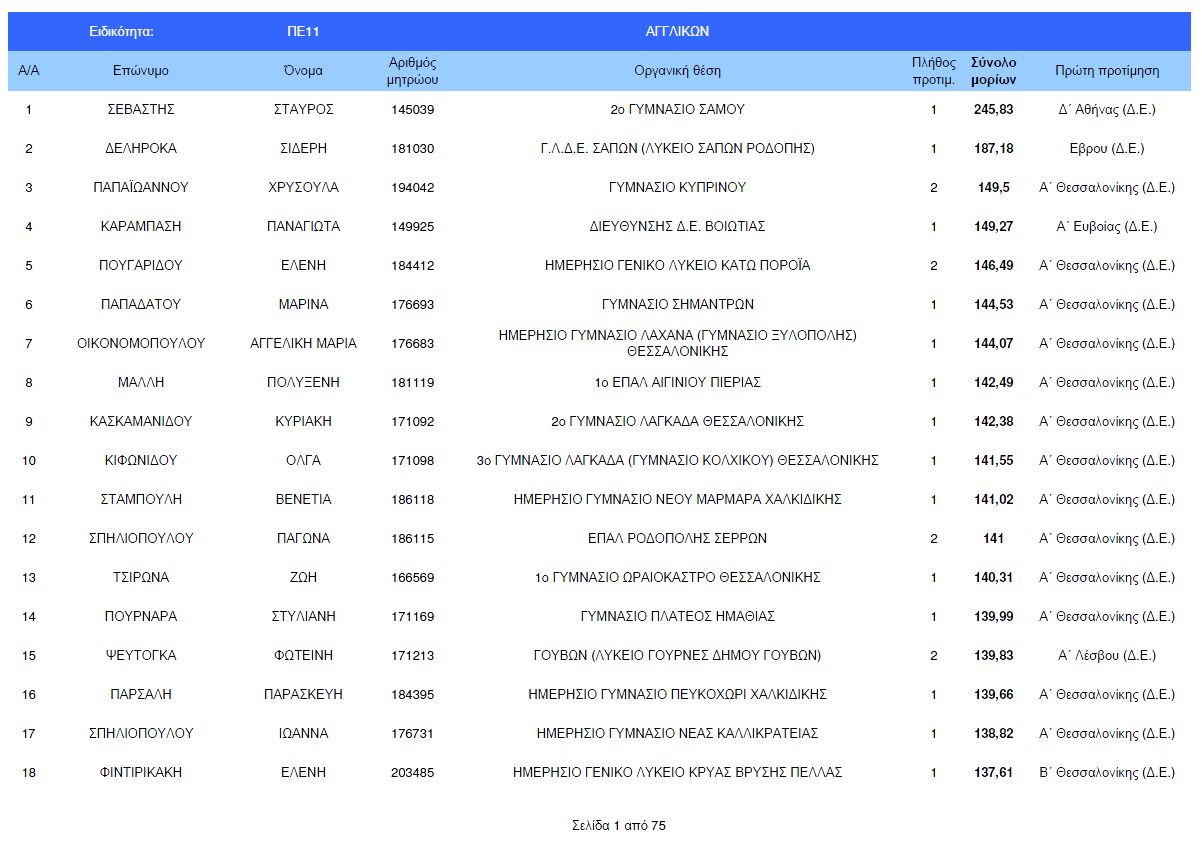Click the Οργανική θέση column header

coord(677,71)
